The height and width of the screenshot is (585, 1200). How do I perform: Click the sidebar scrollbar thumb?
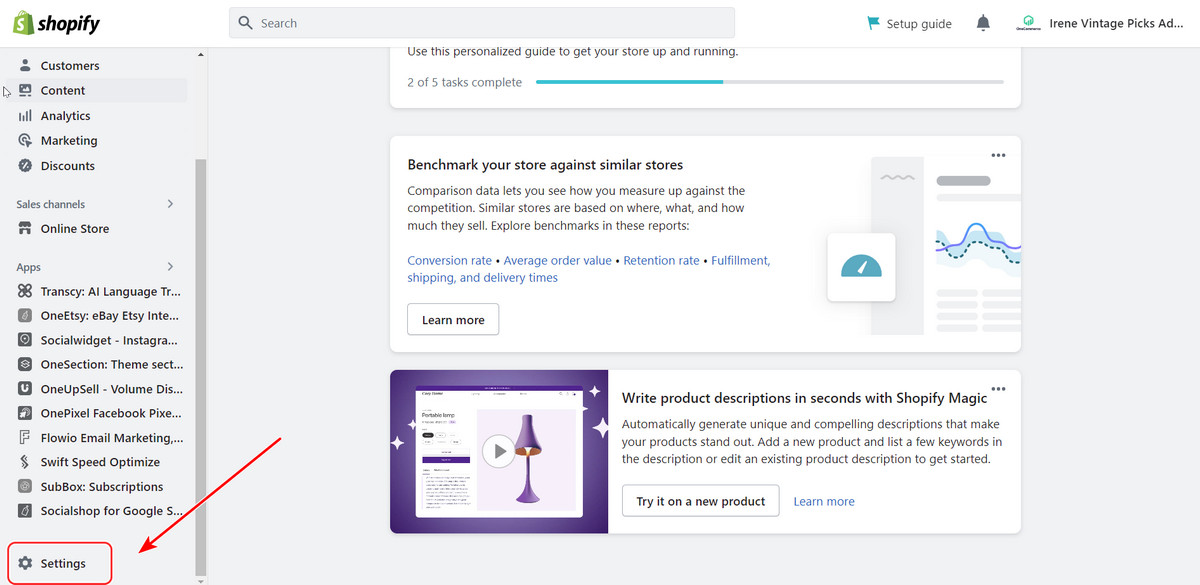[201, 367]
